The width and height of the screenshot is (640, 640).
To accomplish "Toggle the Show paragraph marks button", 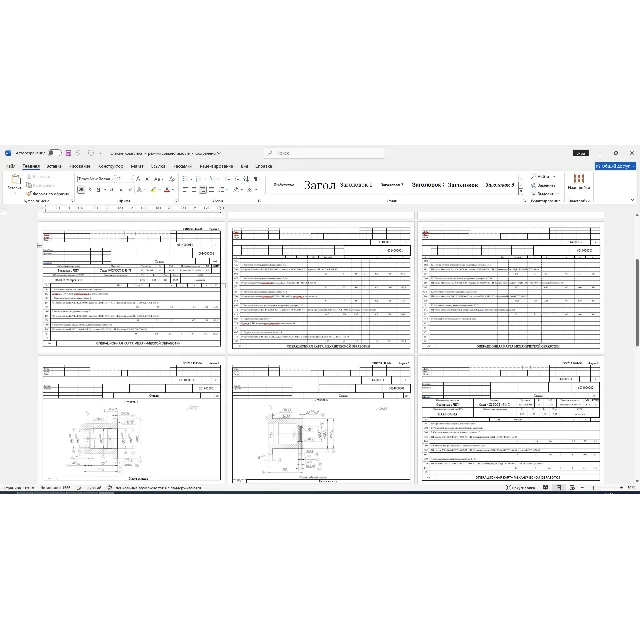I will 256,179.
